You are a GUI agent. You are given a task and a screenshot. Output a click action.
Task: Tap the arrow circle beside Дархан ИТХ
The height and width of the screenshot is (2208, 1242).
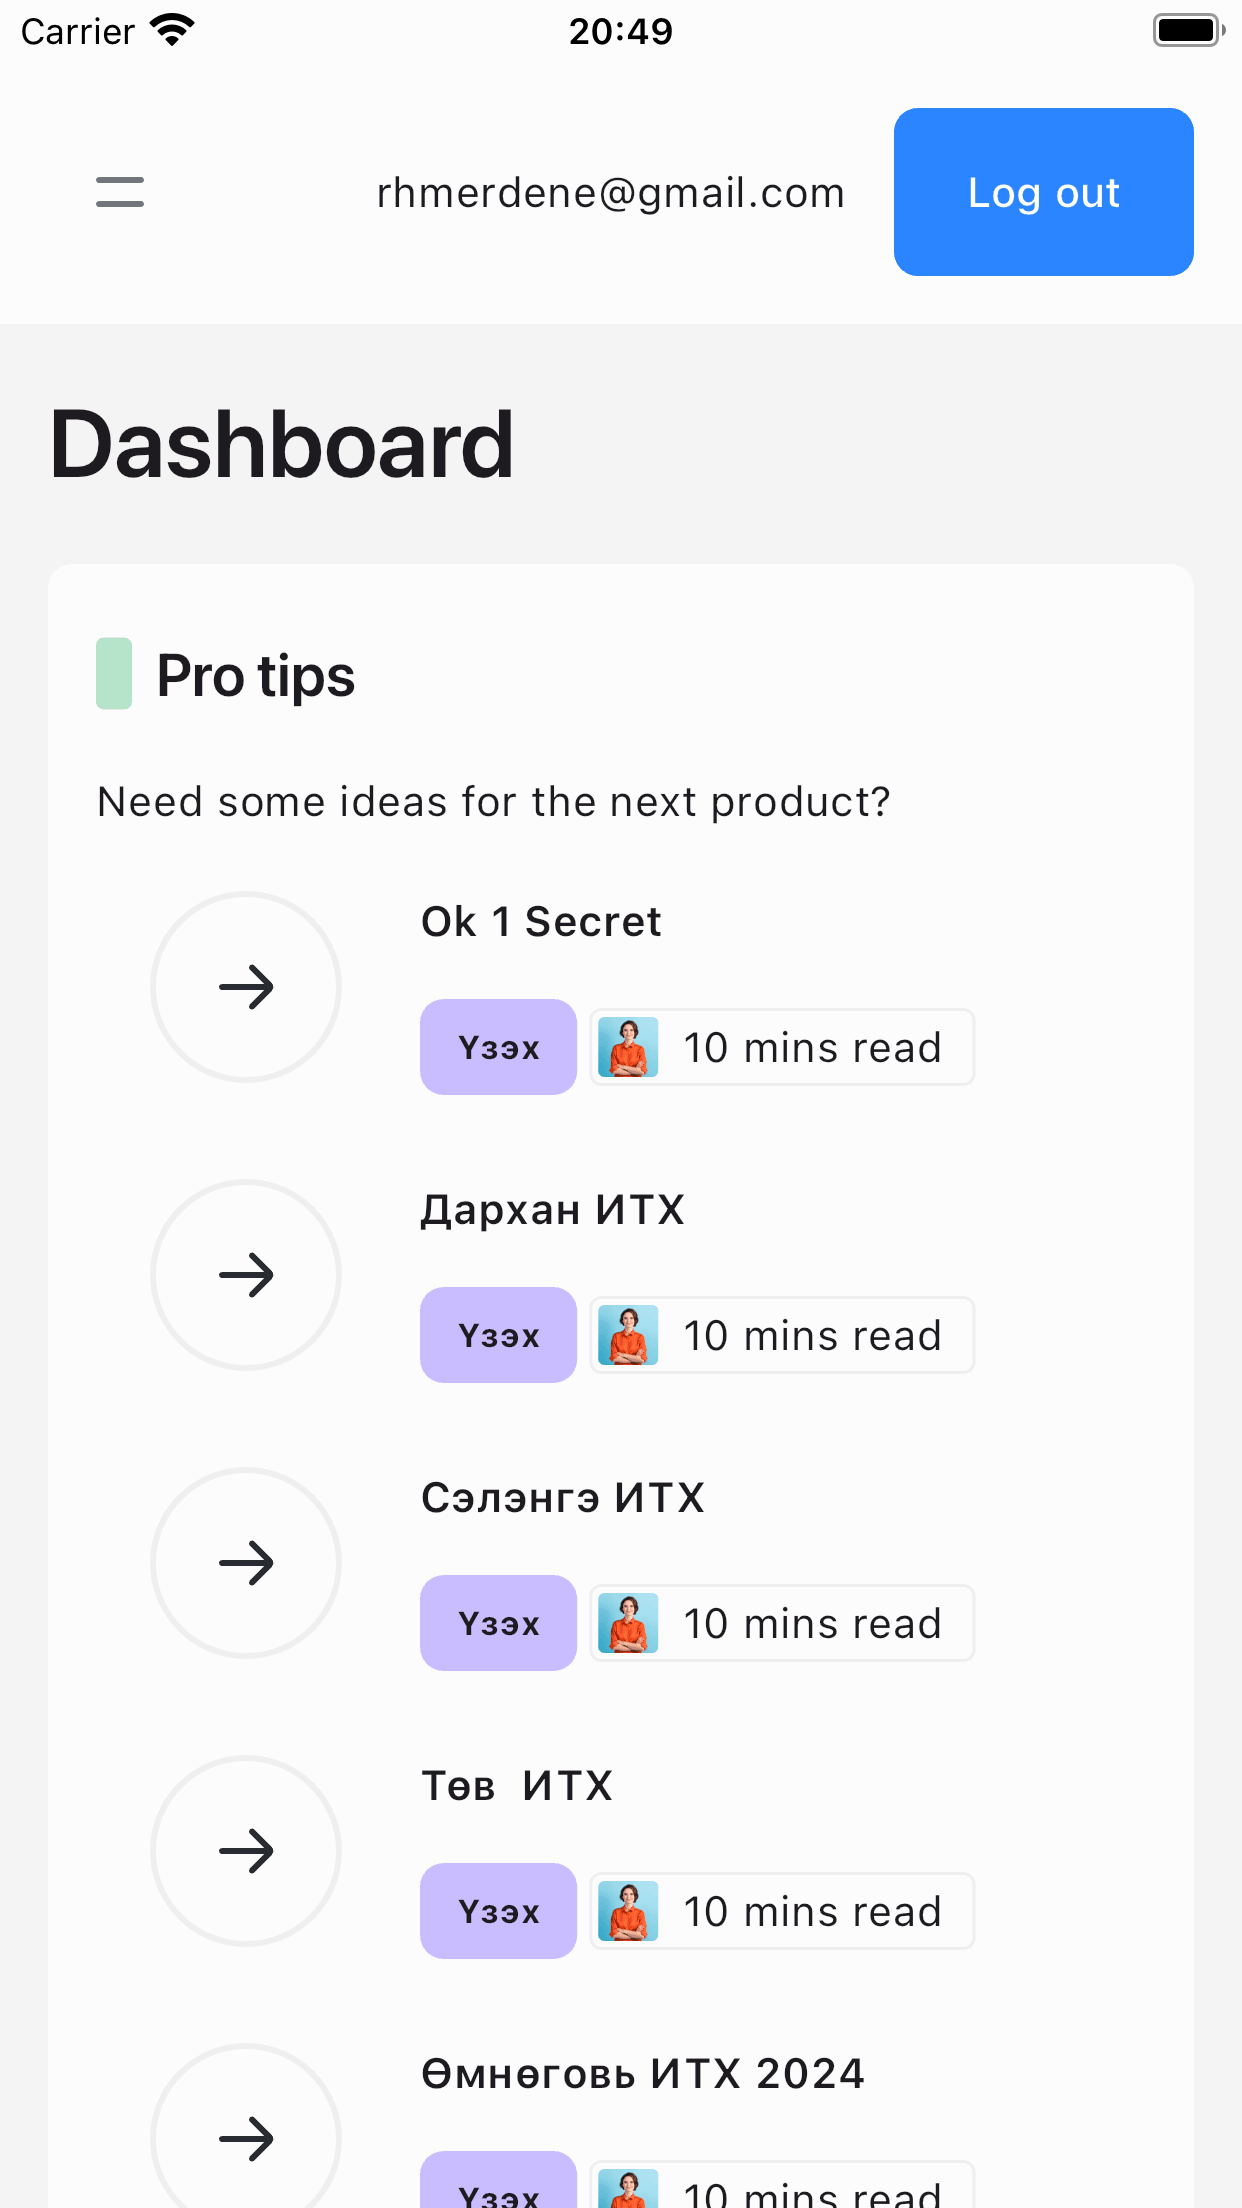(246, 1275)
